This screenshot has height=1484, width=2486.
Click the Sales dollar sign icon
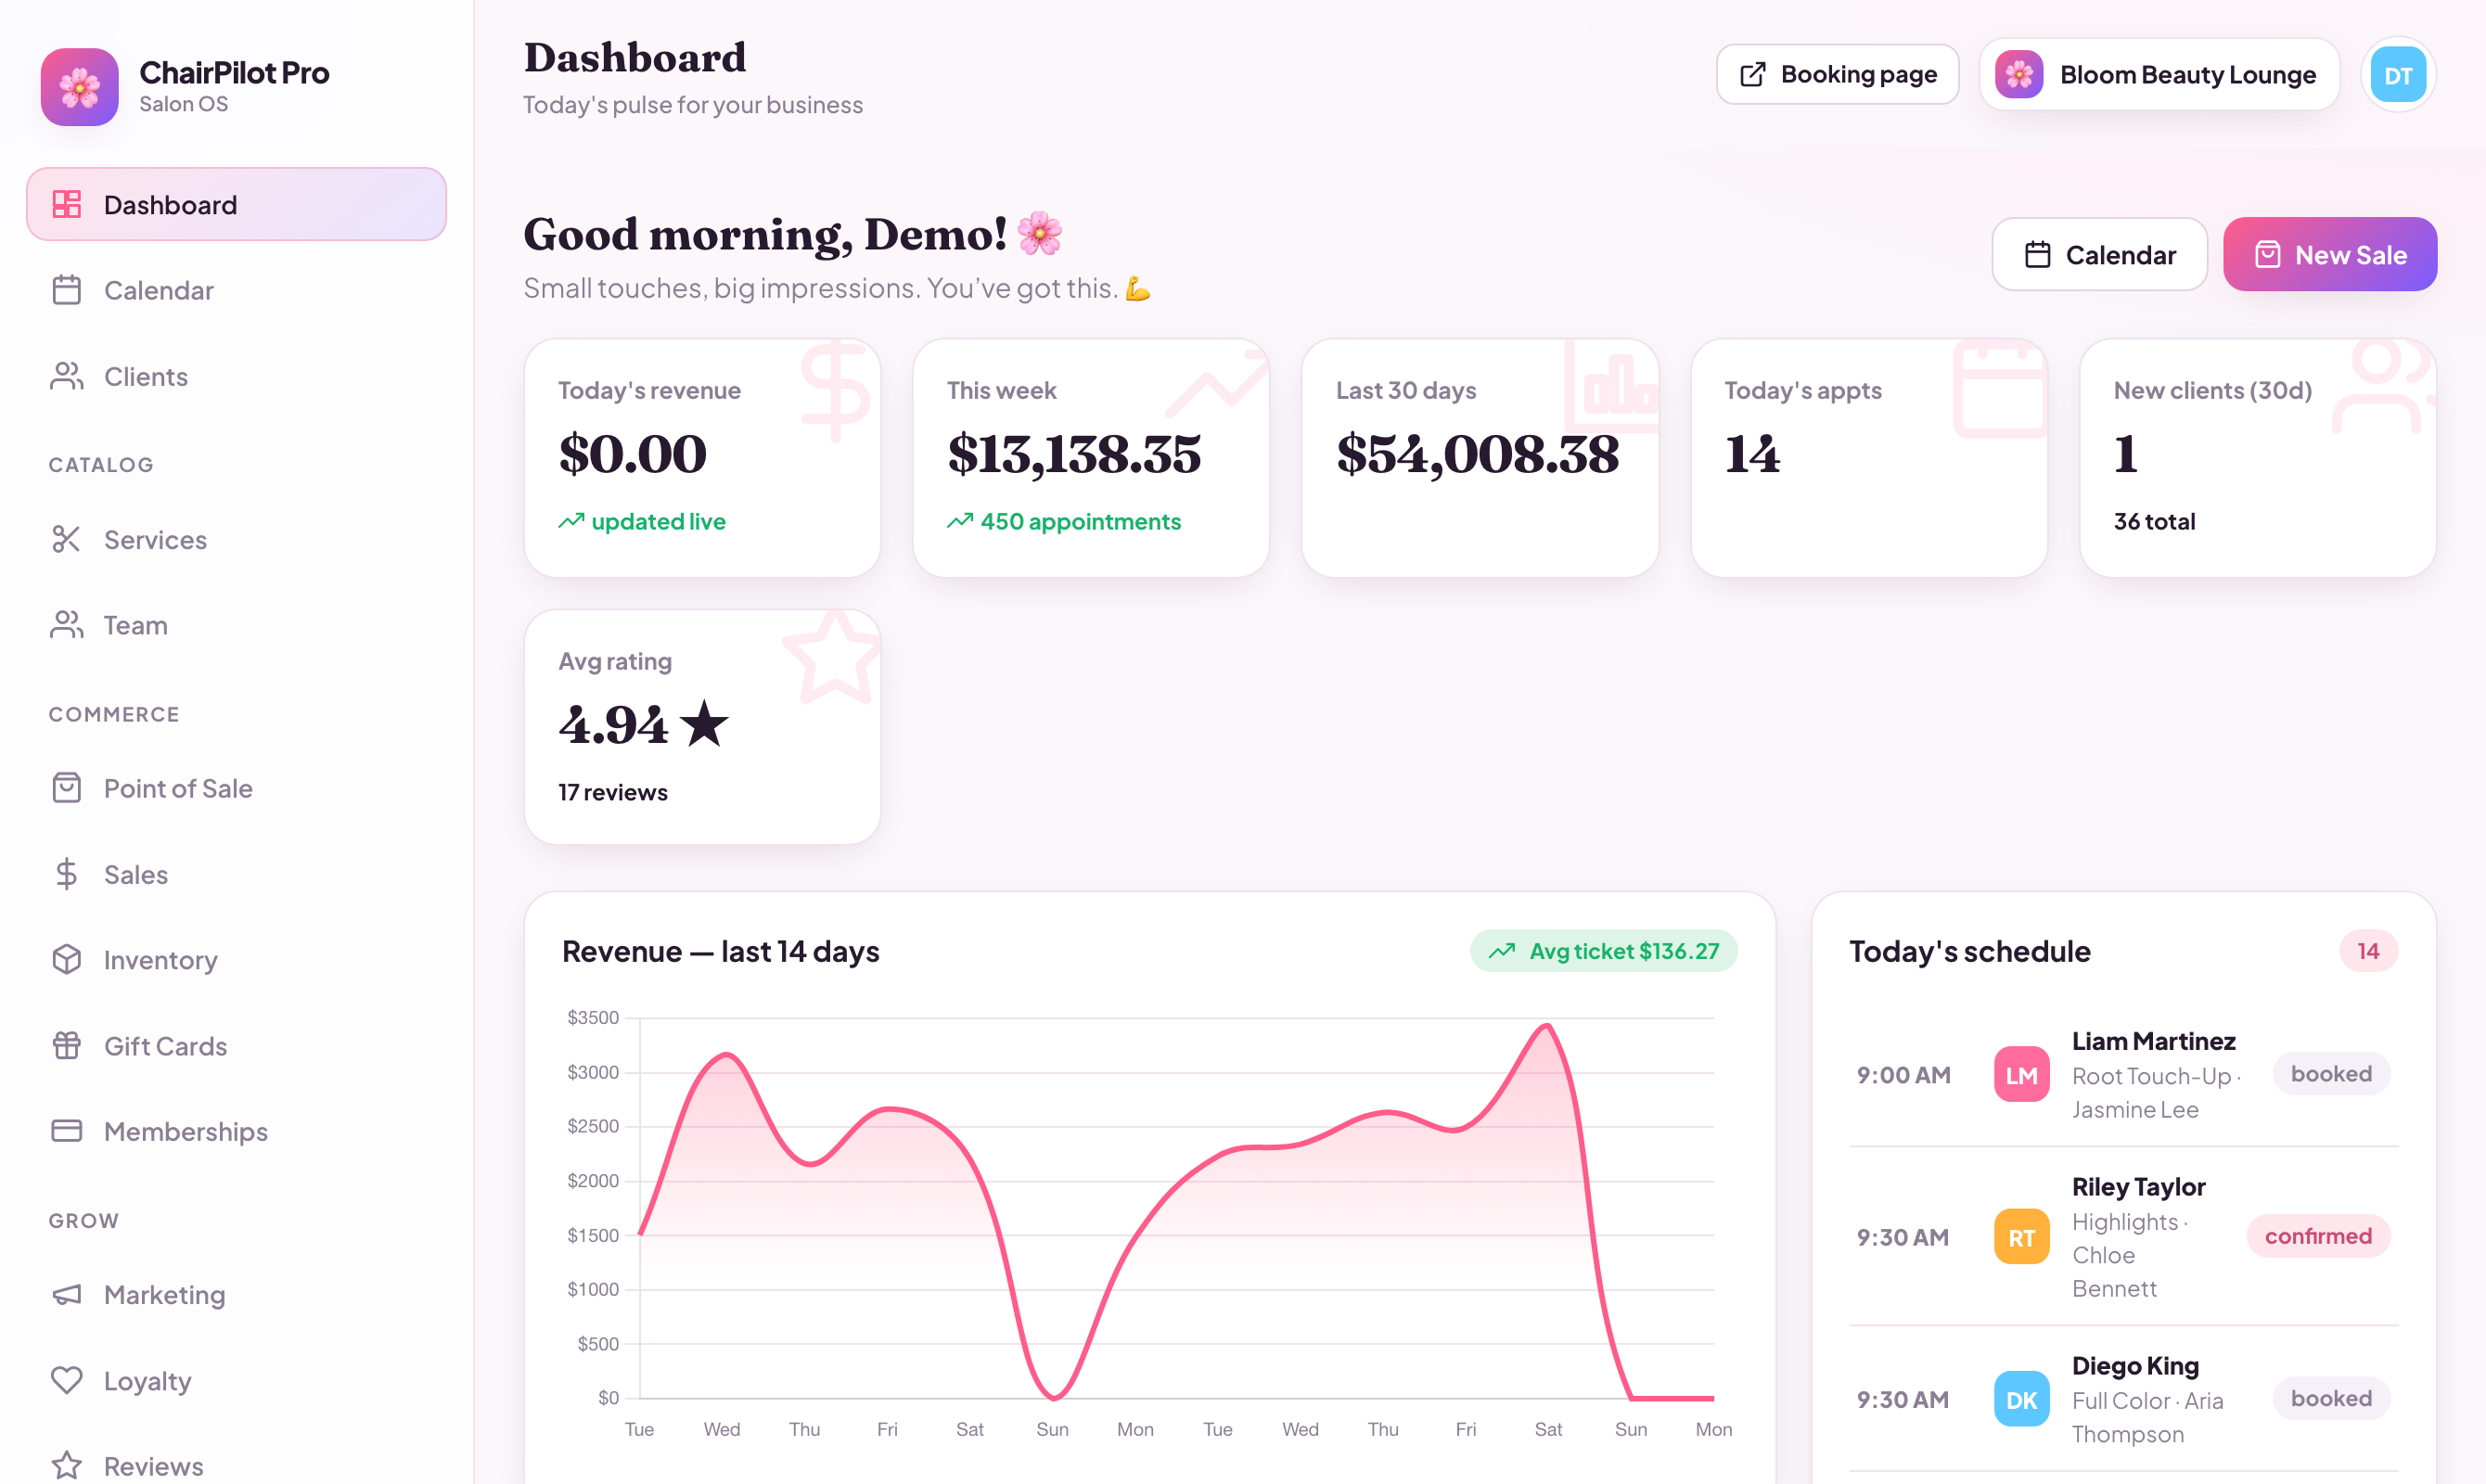tap(67, 874)
